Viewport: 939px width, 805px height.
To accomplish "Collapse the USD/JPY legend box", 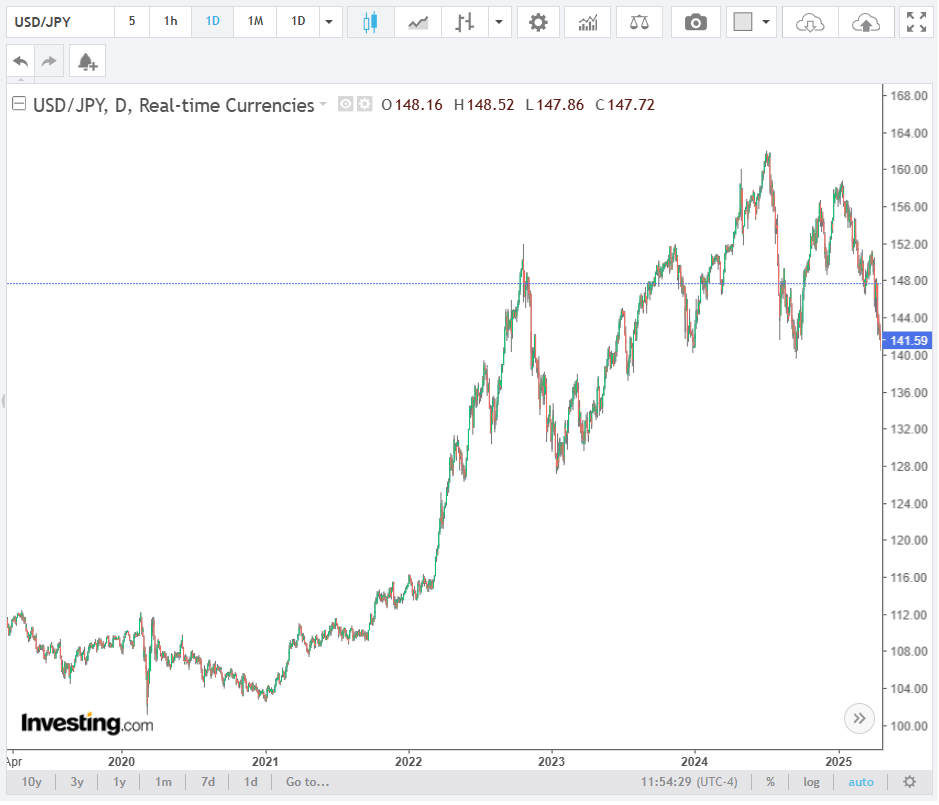I will coord(19,104).
